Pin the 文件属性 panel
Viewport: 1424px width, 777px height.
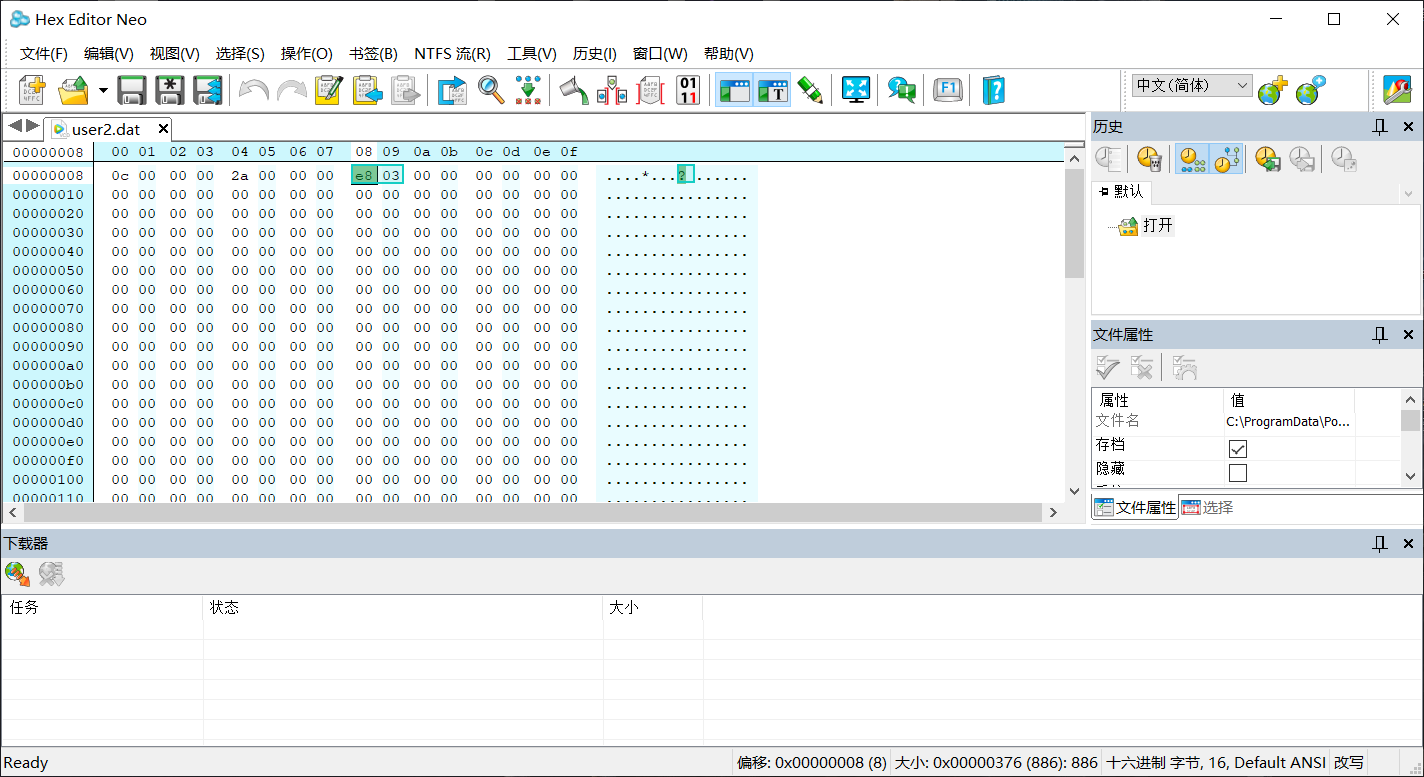coord(1380,335)
